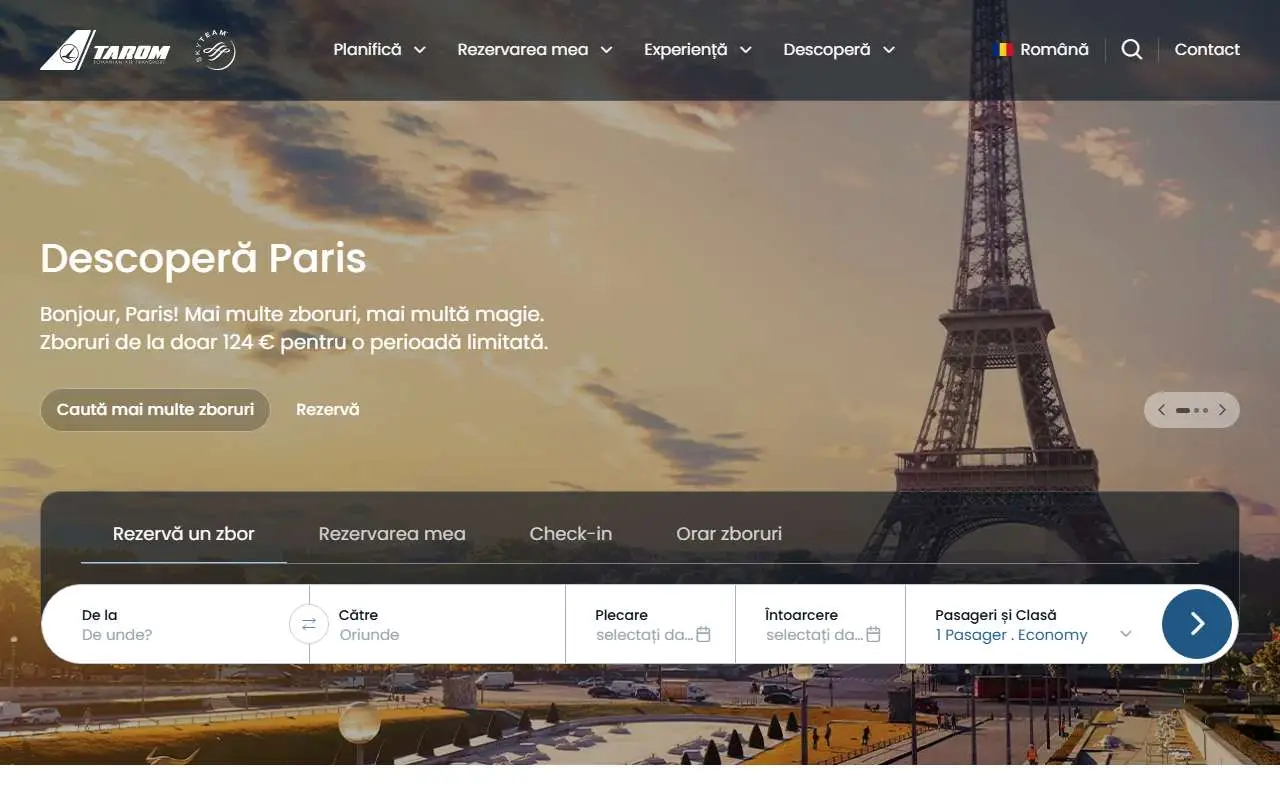Show the next hero slide
Image resolution: width=1280 pixels, height=800 pixels.
point(1222,410)
